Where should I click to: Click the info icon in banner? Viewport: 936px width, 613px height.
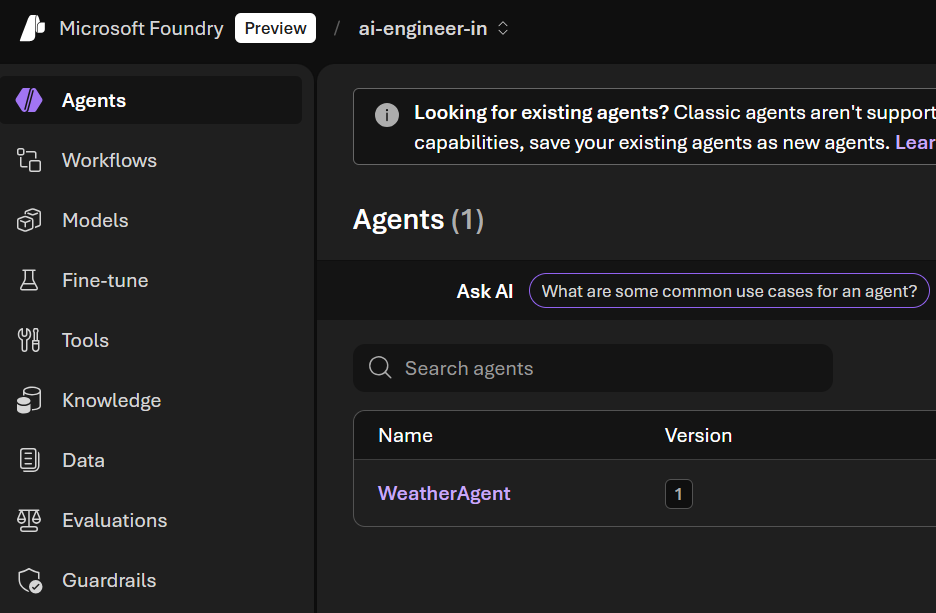pos(386,115)
